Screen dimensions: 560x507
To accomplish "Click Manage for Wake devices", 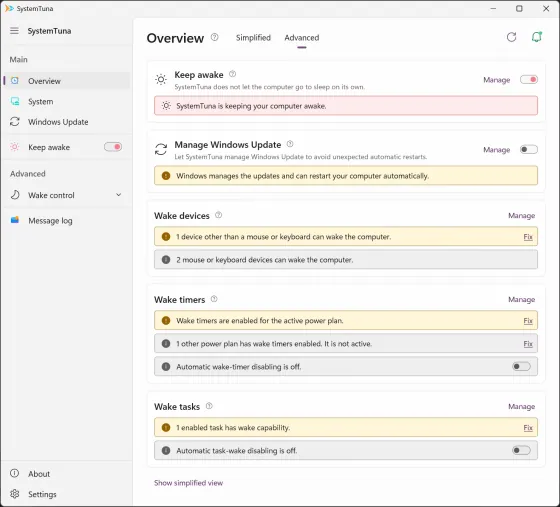I will (x=521, y=215).
